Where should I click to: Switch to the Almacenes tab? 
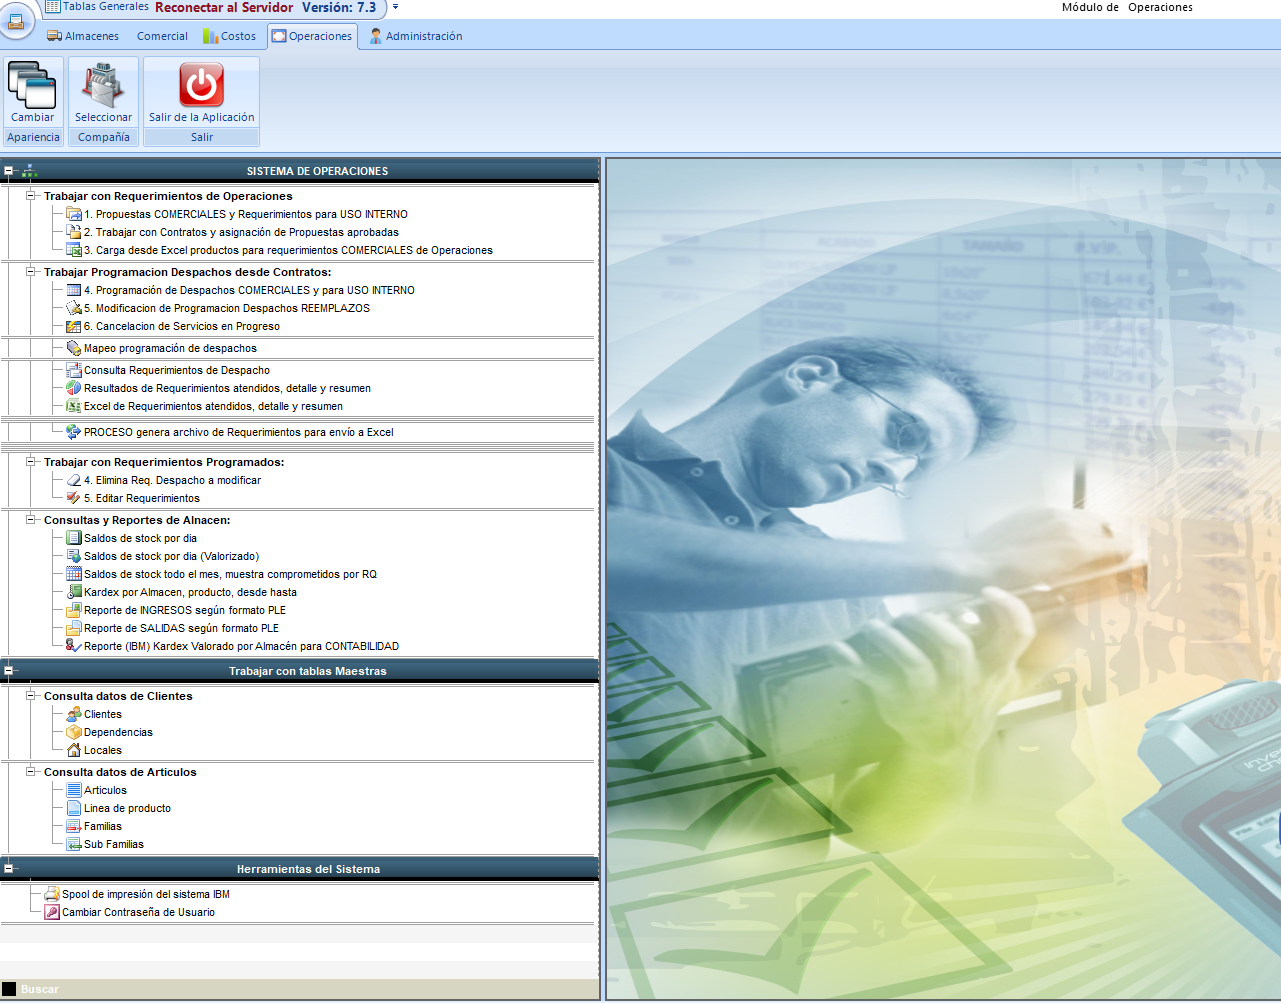(x=83, y=36)
